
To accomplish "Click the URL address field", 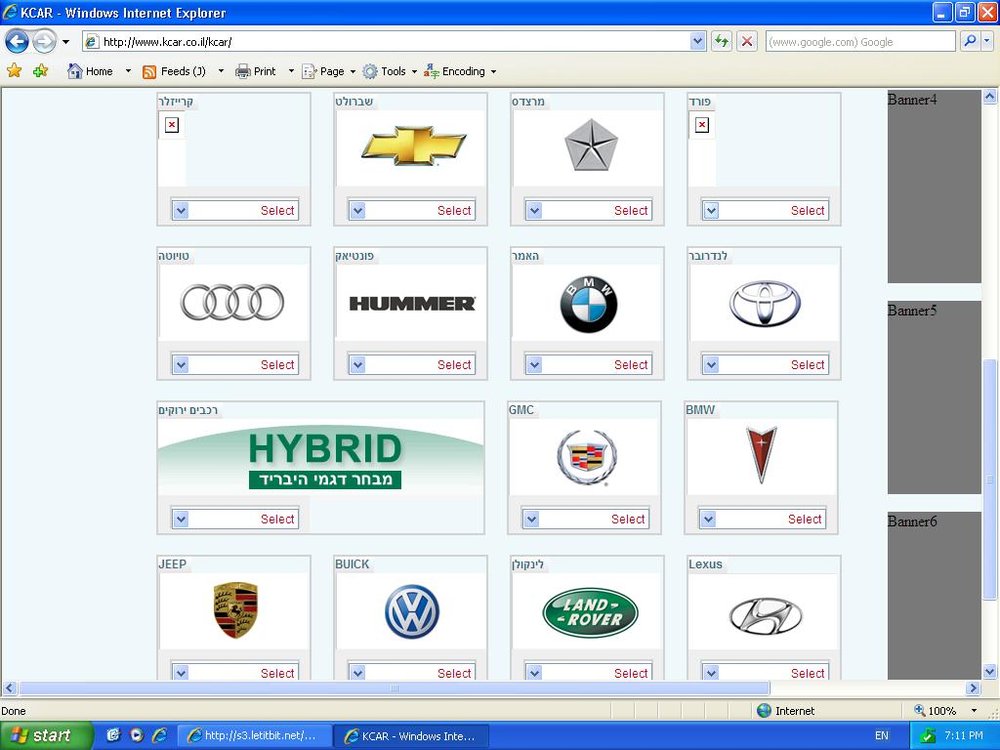I will click(x=386, y=42).
